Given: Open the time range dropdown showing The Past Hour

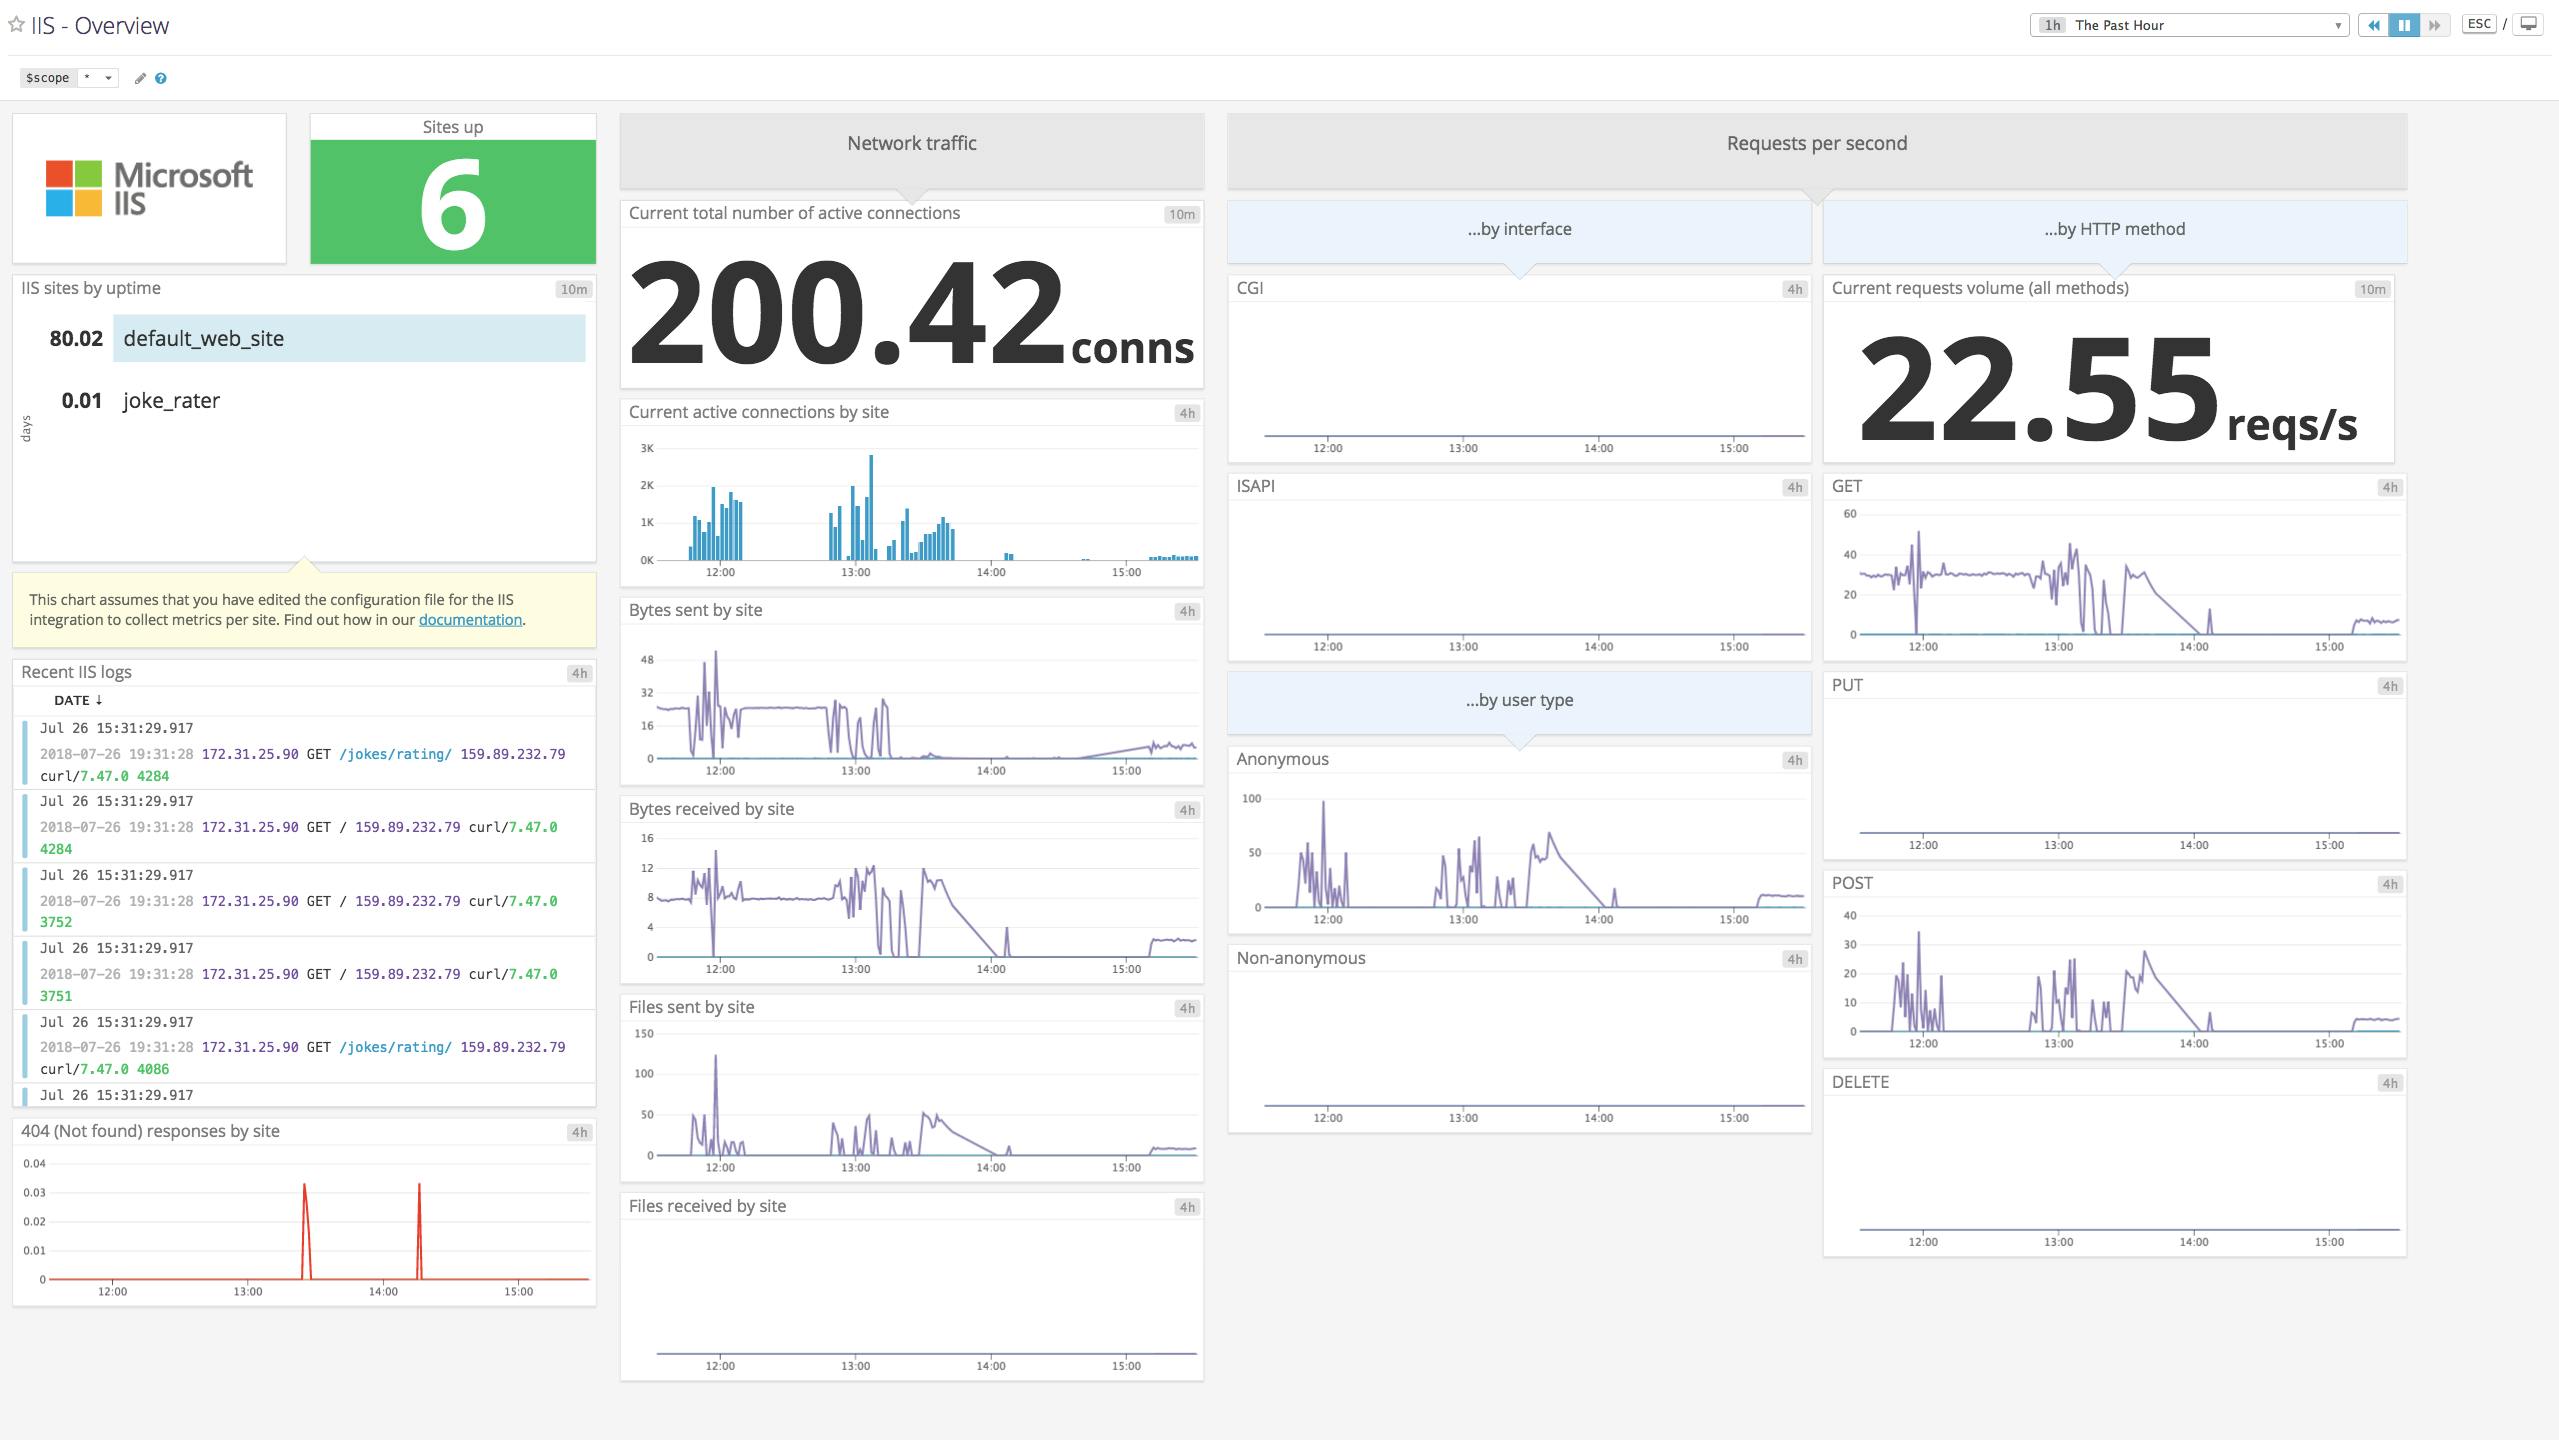Looking at the screenshot, I should 2190,24.
